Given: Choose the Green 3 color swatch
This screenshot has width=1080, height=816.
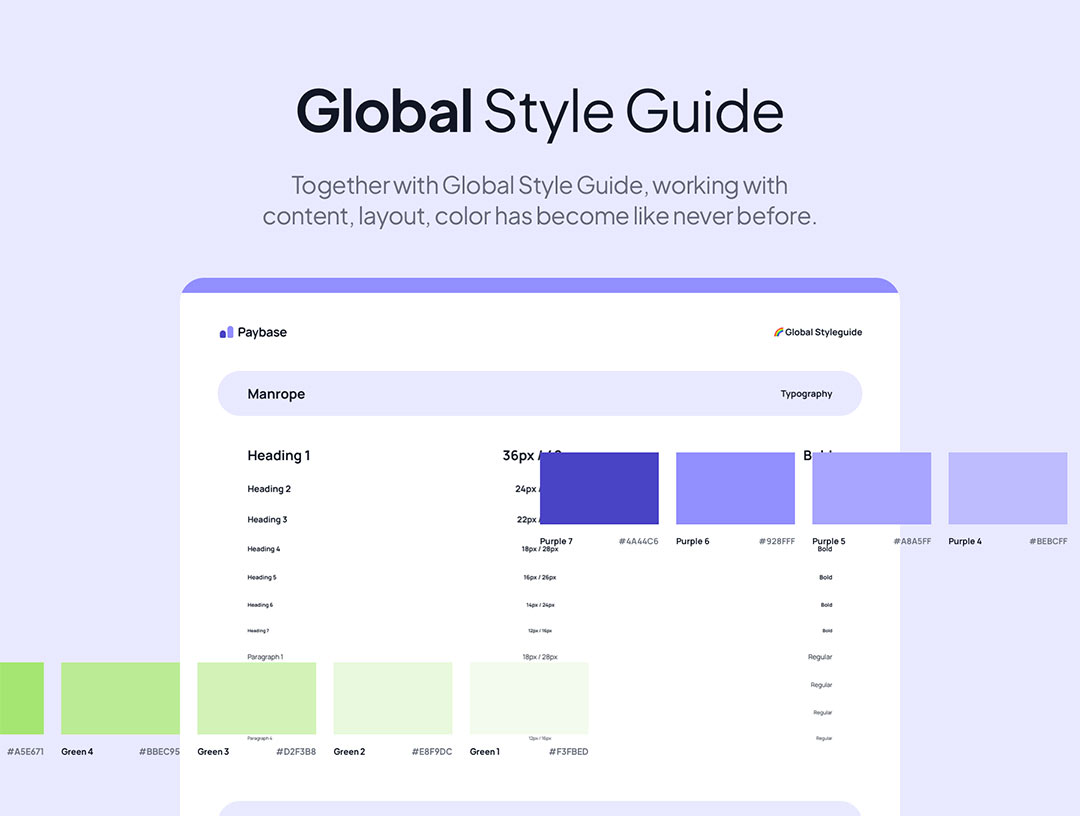Looking at the screenshot, I should point(256,698).
